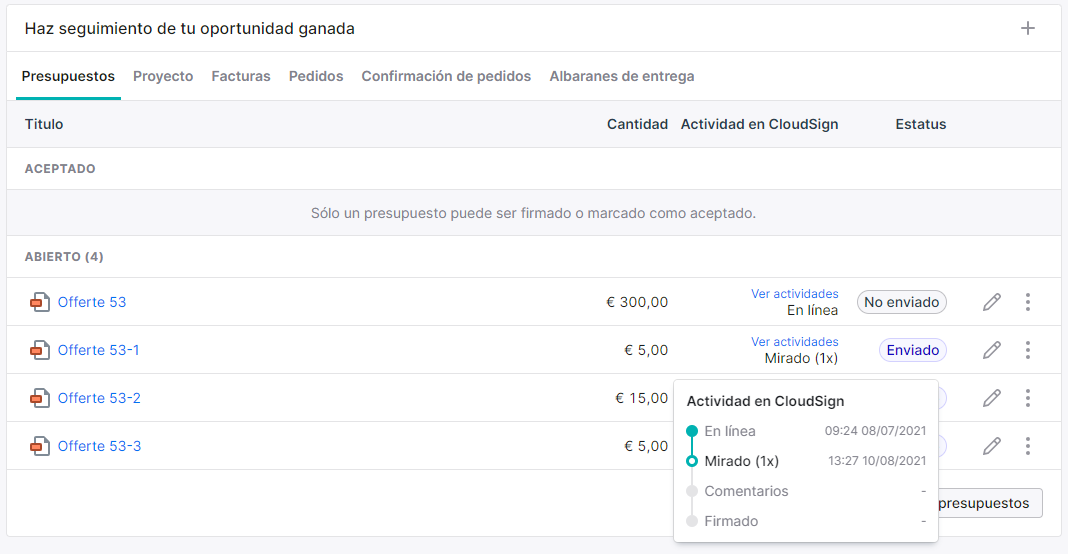1068x554 pixels.
Task: Click Ver actividades for Offerte 53
Action: [794, 294]
